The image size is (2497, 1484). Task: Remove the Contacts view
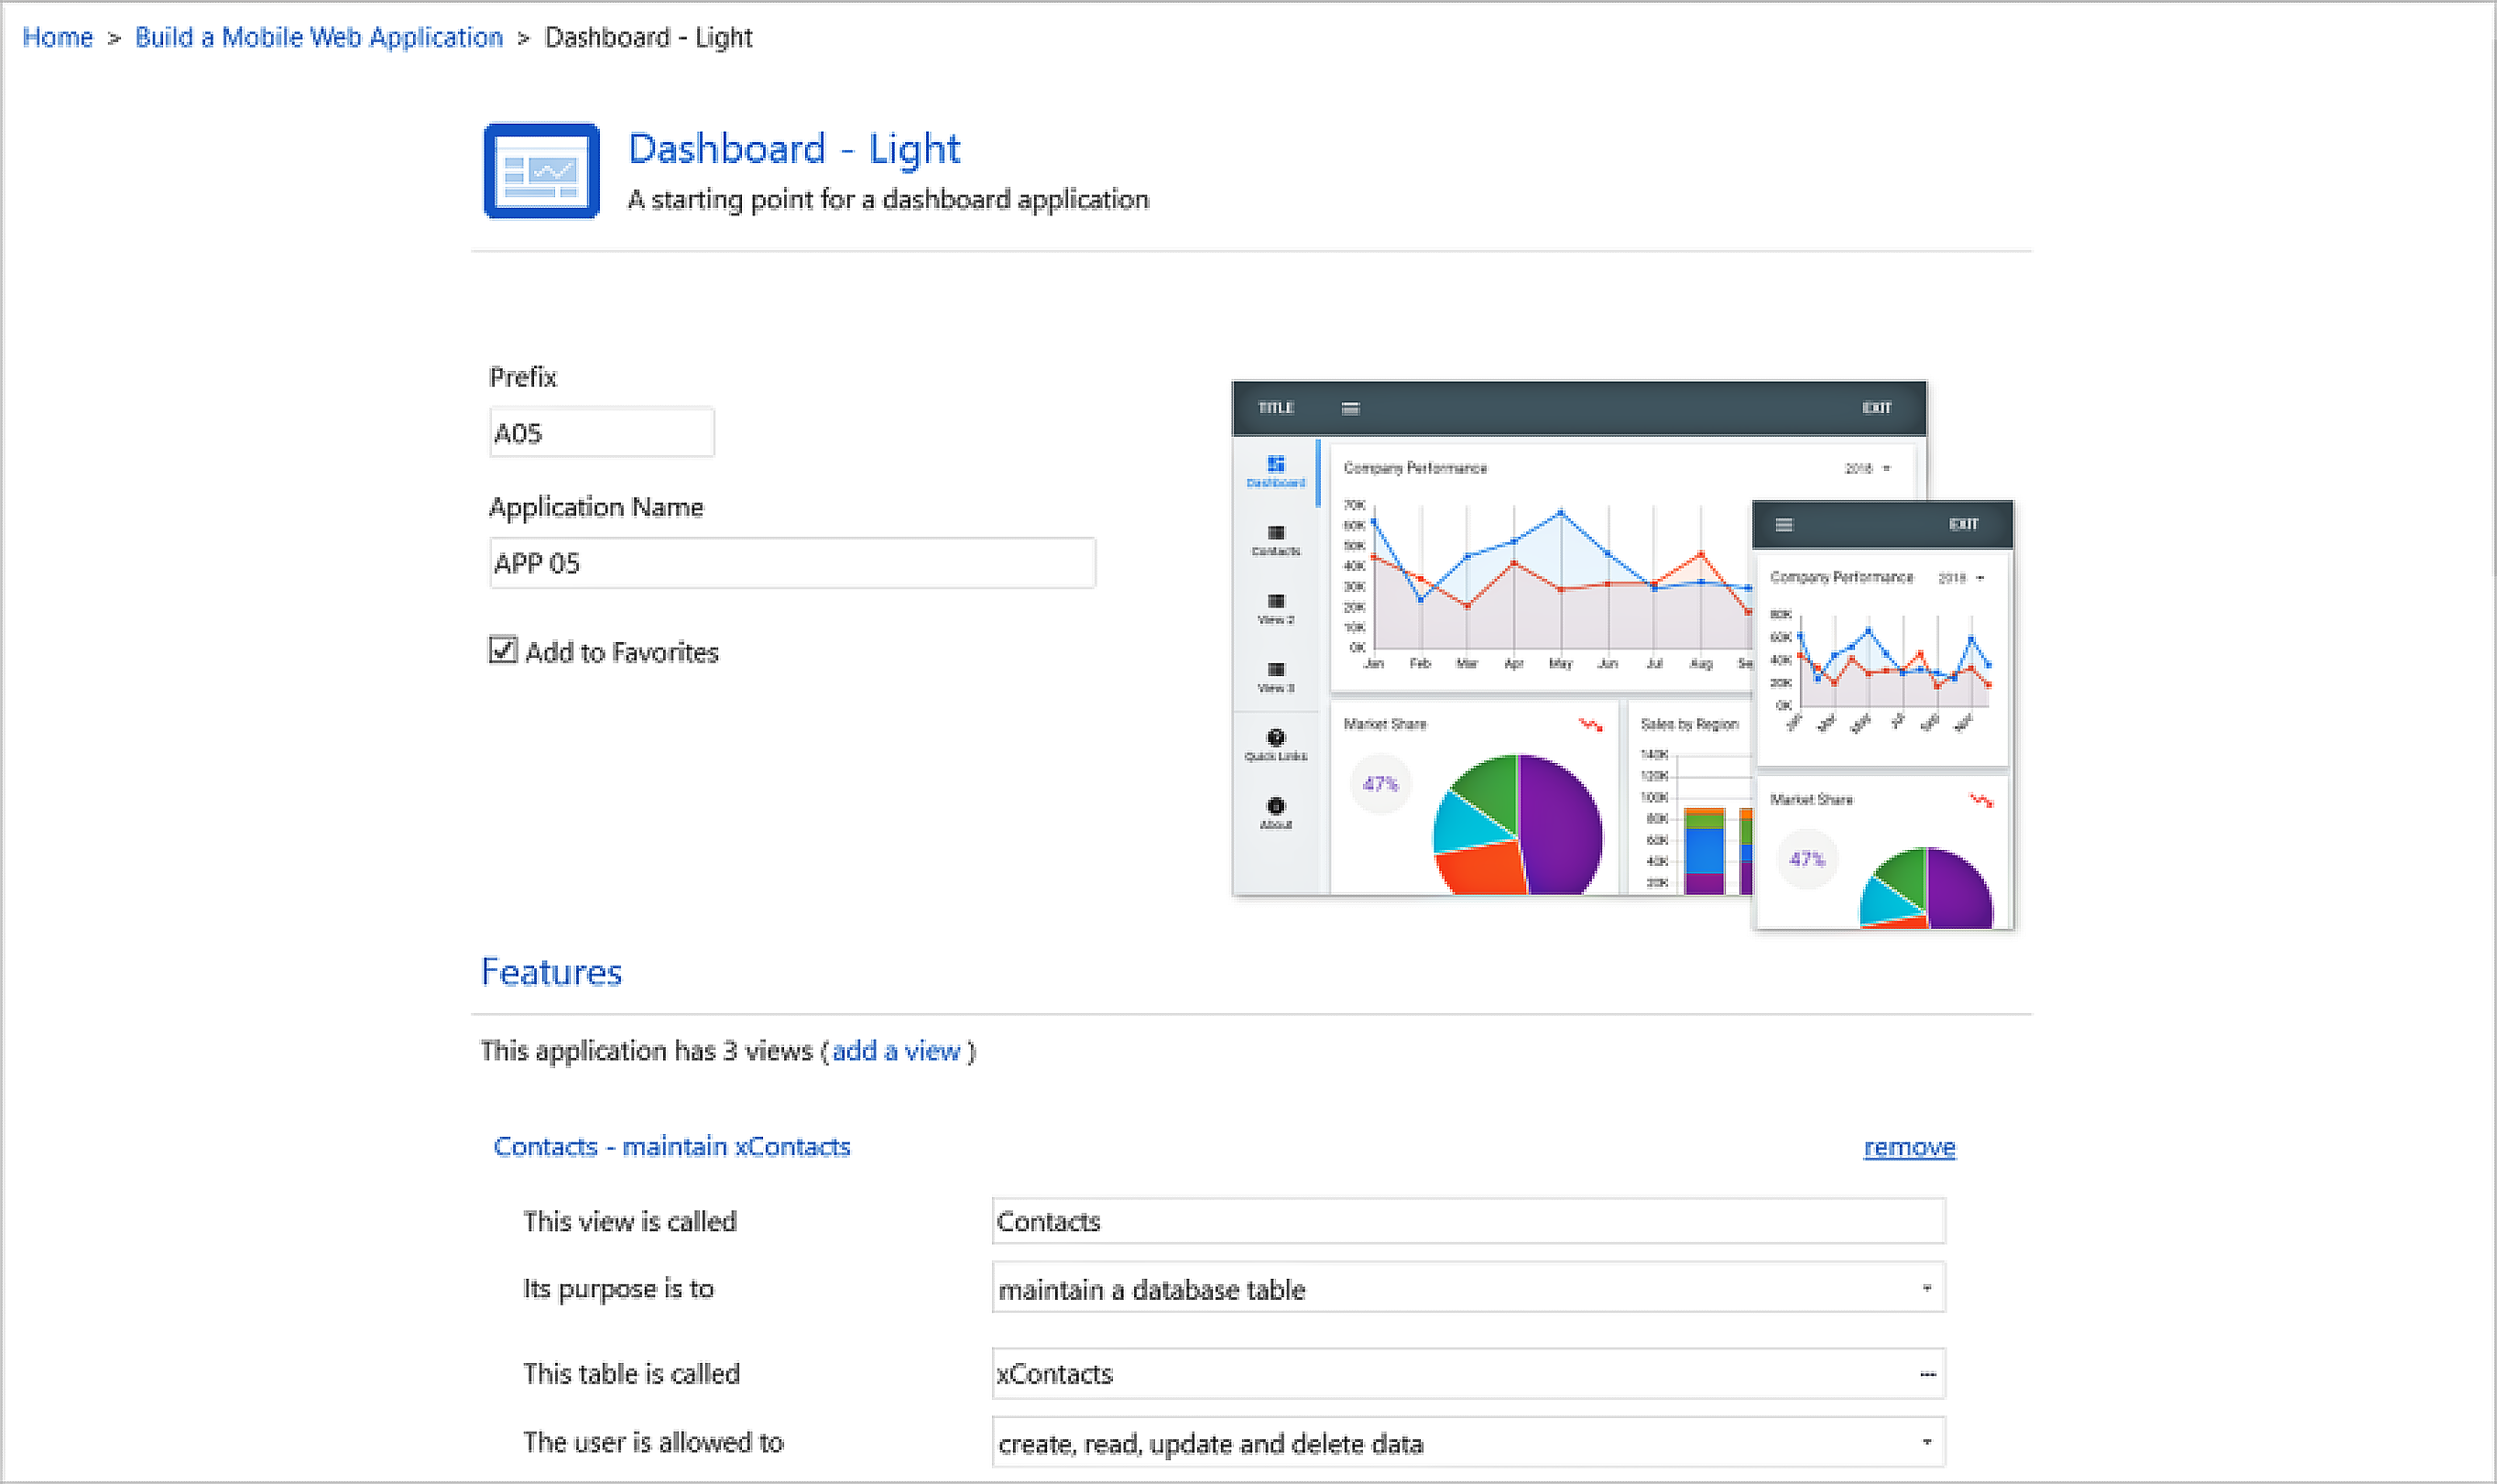coord(1908,1147)
